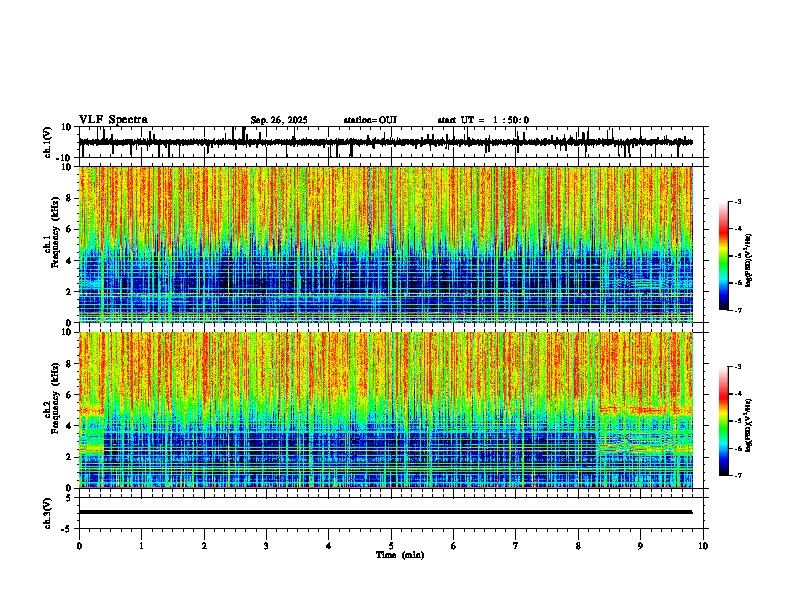Click the "10" tick on time axis

pos(703,546)
